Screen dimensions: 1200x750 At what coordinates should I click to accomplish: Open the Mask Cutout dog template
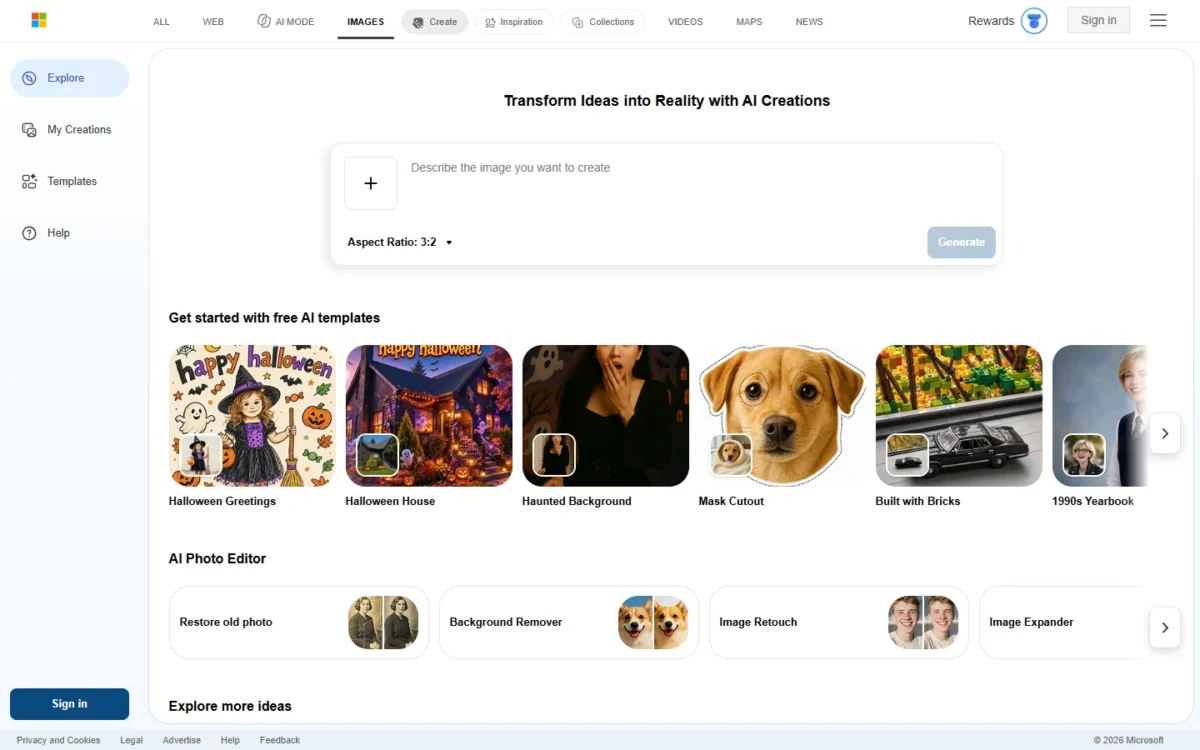783,416
